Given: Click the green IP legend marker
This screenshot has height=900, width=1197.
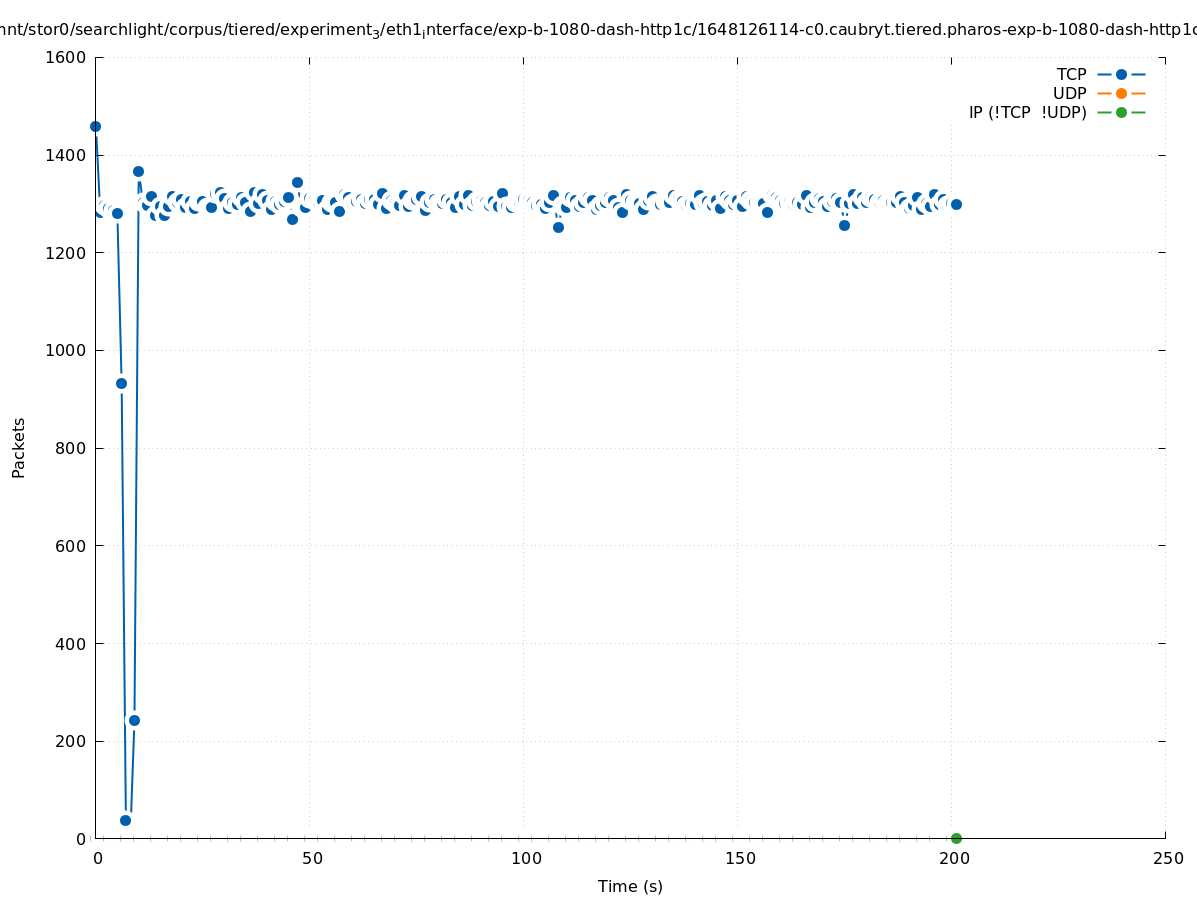Looking at the screenshot, I should [x=1121, y=112].
